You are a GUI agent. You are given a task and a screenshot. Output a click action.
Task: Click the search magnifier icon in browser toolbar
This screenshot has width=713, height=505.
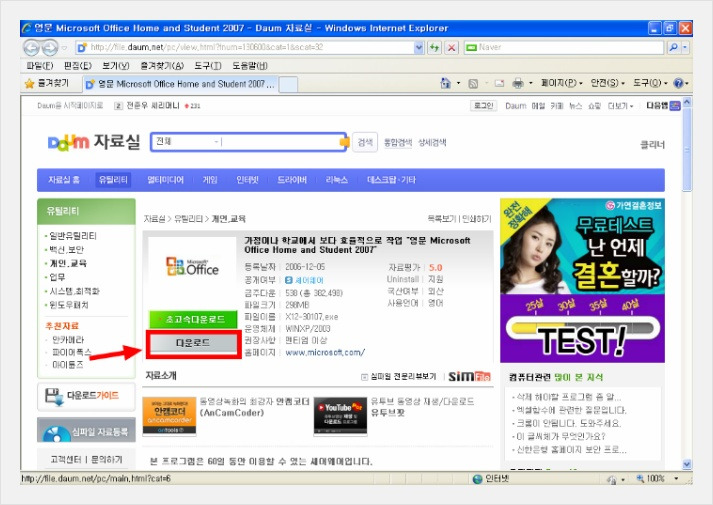(673, 47)
